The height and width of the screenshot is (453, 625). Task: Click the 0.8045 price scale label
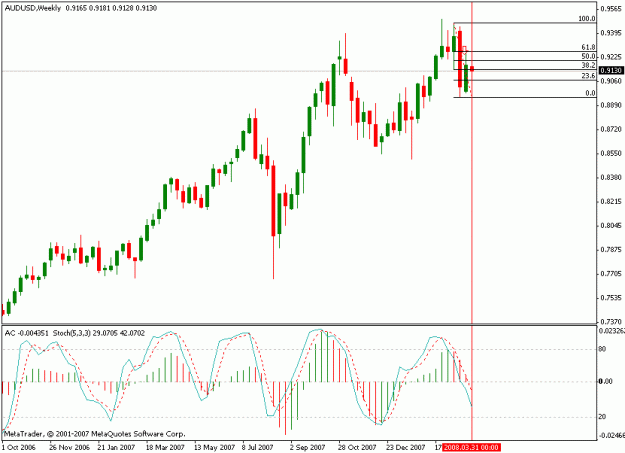[x=612, y=225]
